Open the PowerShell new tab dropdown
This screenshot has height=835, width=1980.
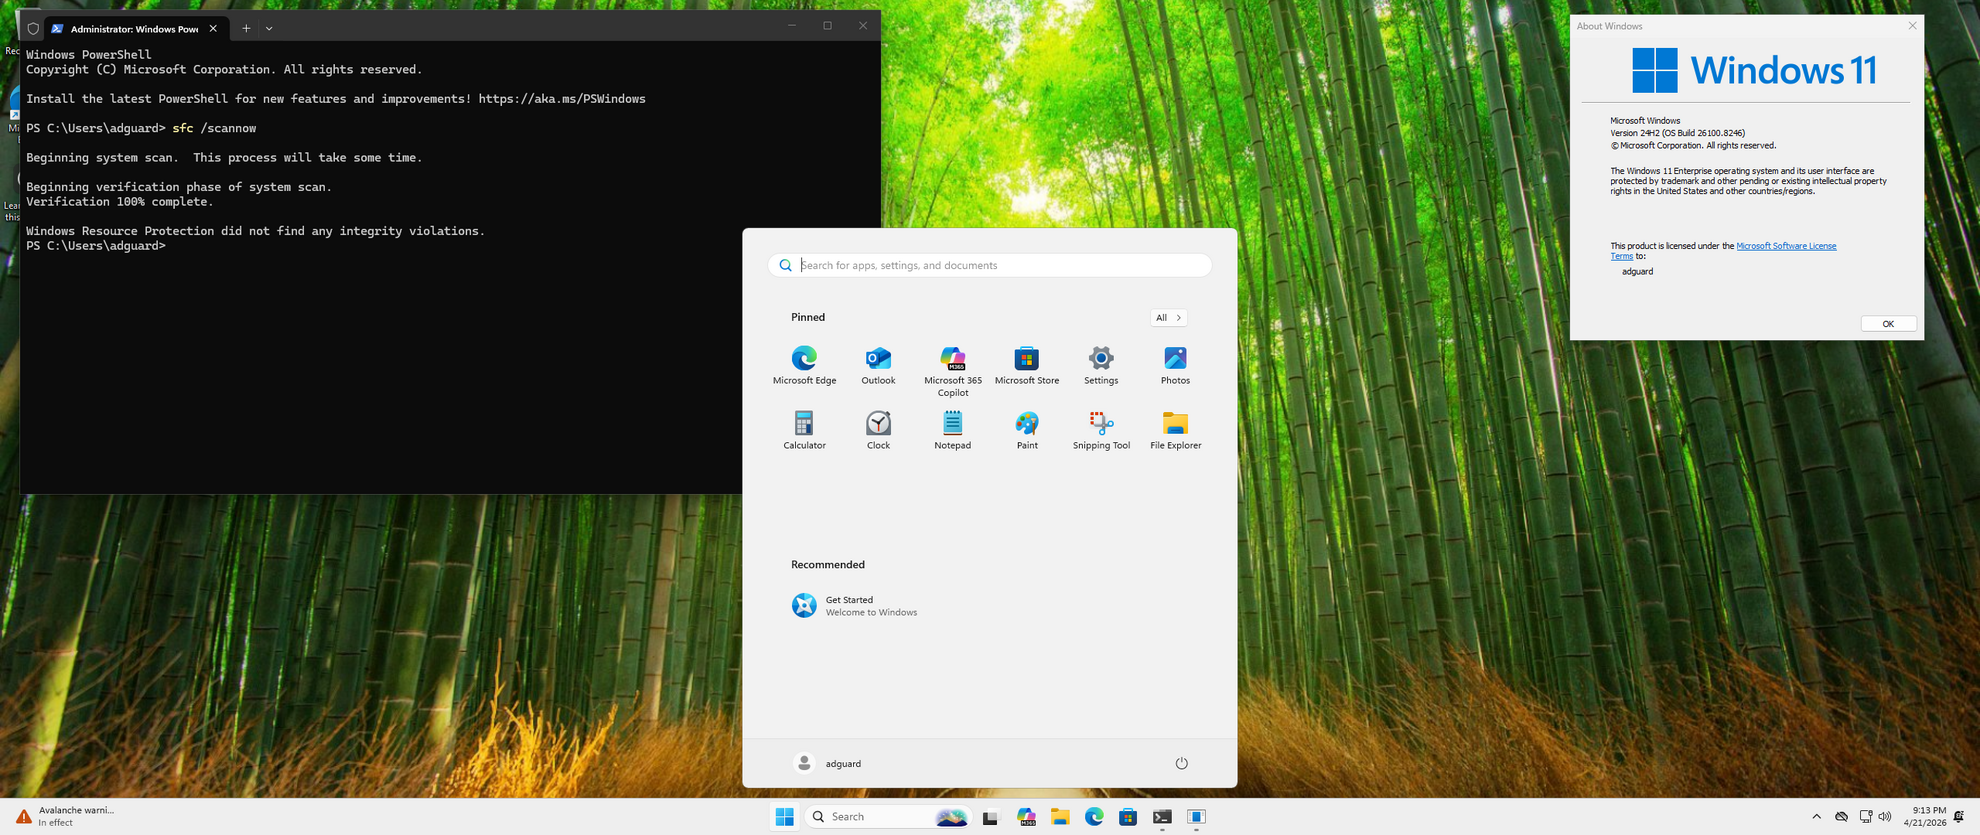tap(269, 29)
